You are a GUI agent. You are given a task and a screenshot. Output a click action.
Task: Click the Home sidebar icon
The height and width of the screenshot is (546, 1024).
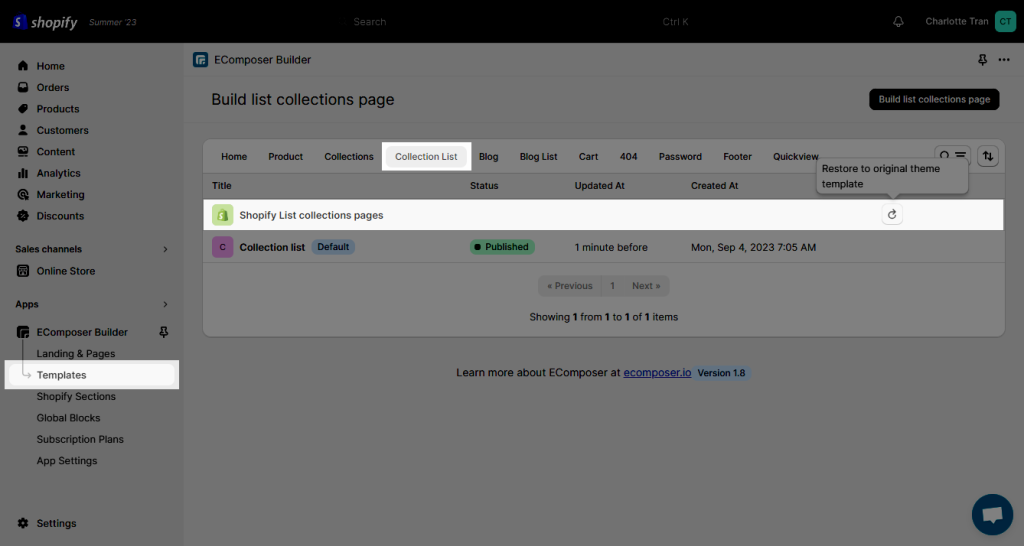tap(23, 65)
